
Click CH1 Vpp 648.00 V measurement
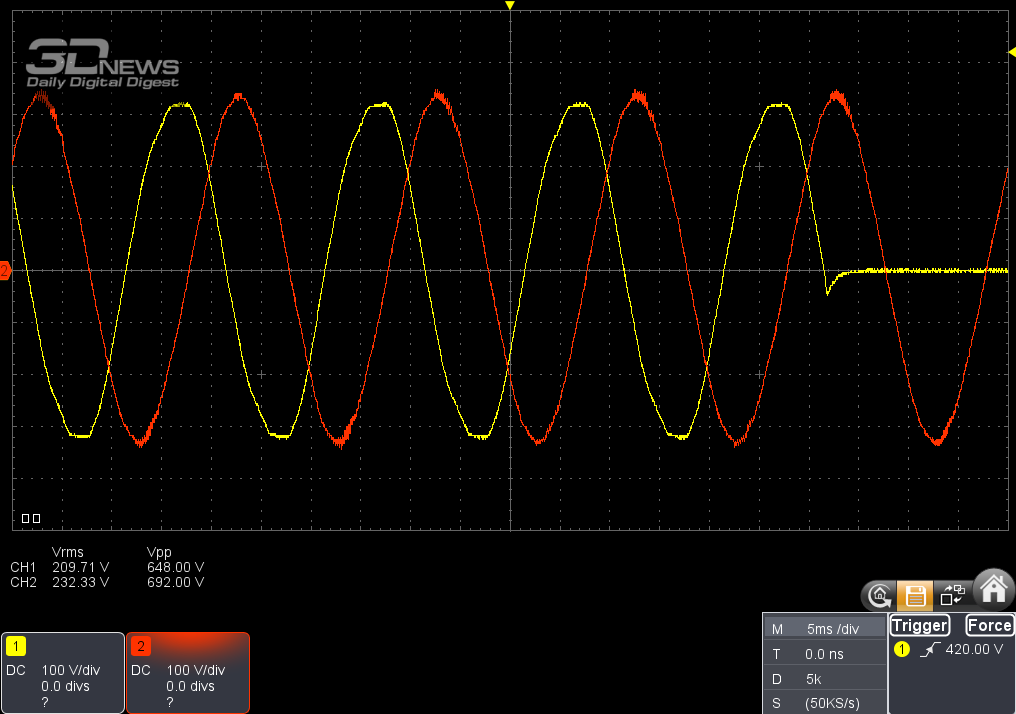tap(175, 567)
